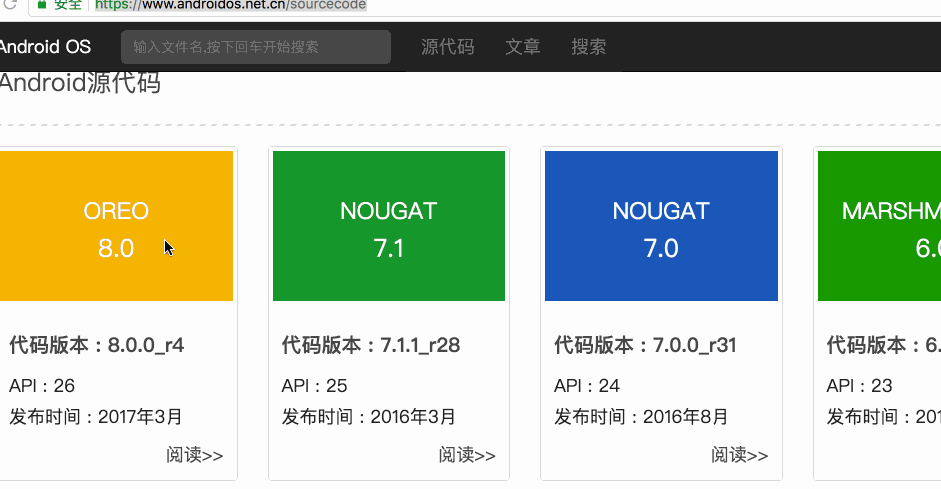This screenshot has height=489, width=941.
Task: Click 阅读>> link under the 7.0.0_r31 card
Action: 739,455
